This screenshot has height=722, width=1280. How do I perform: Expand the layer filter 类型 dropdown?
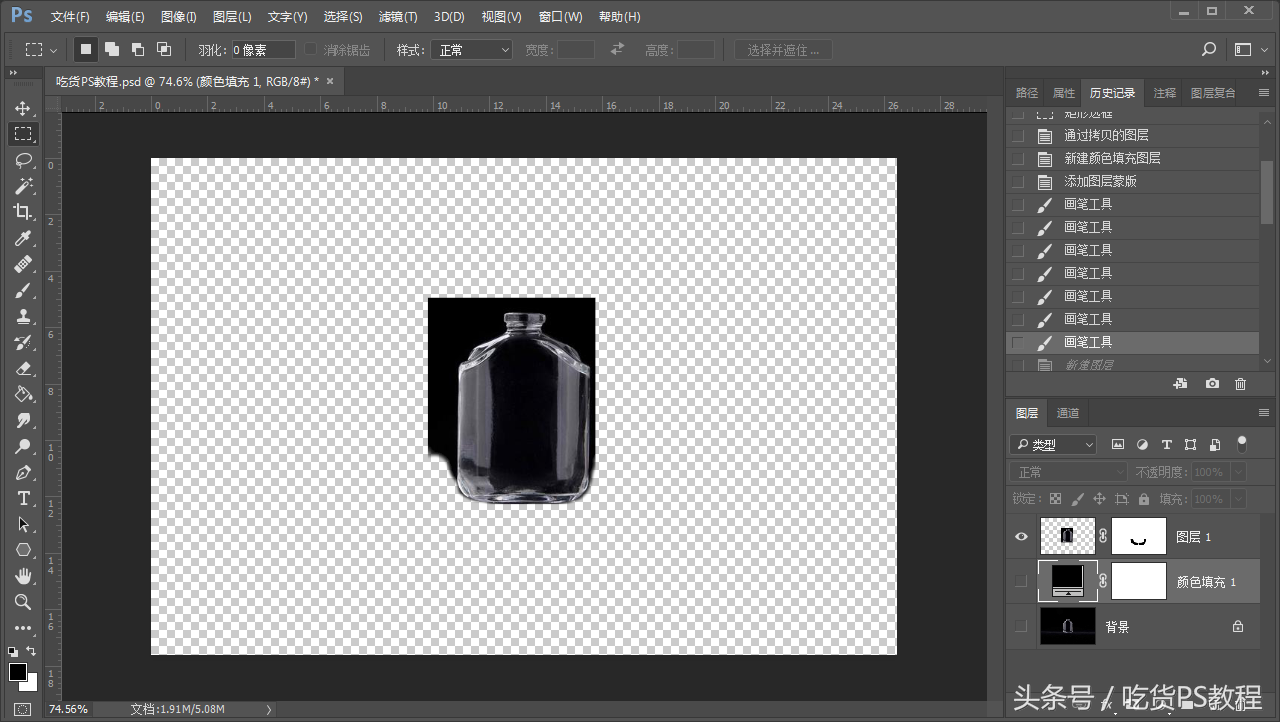(1054, 444)
